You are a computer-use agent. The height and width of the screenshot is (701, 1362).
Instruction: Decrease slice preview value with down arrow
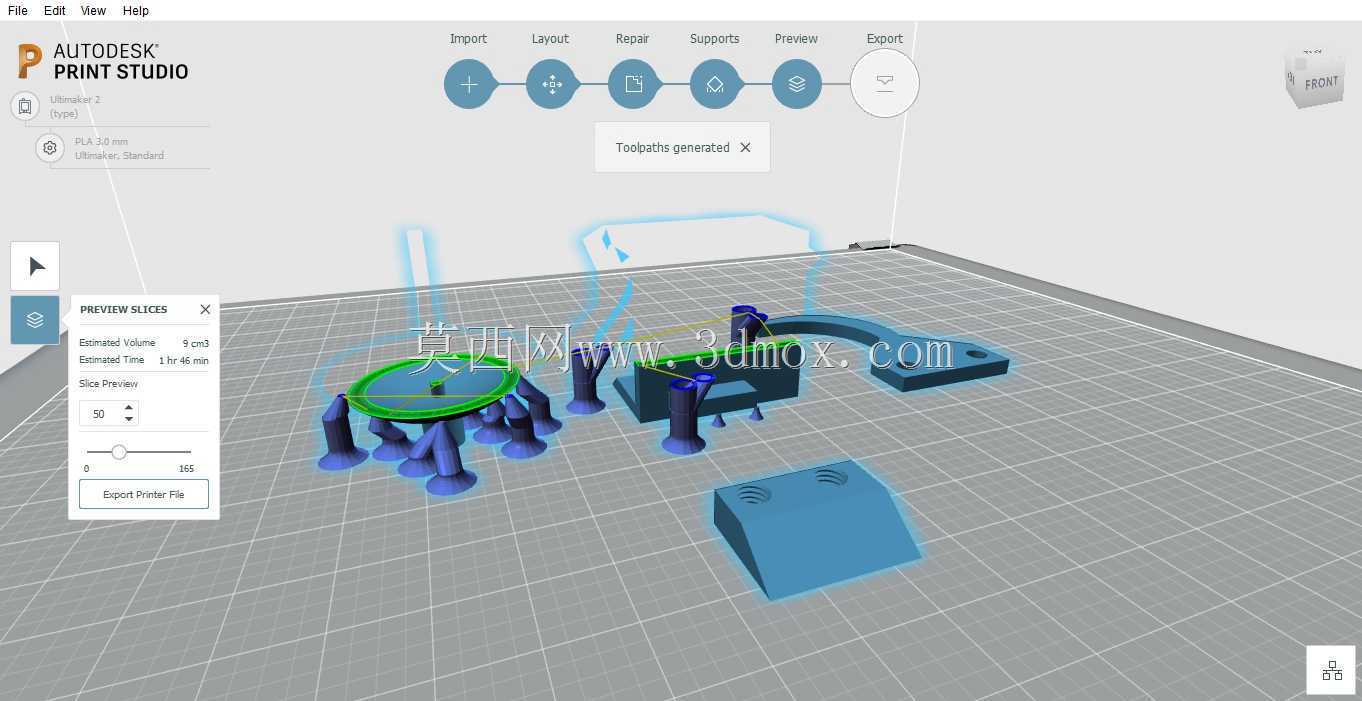point(129,419)
